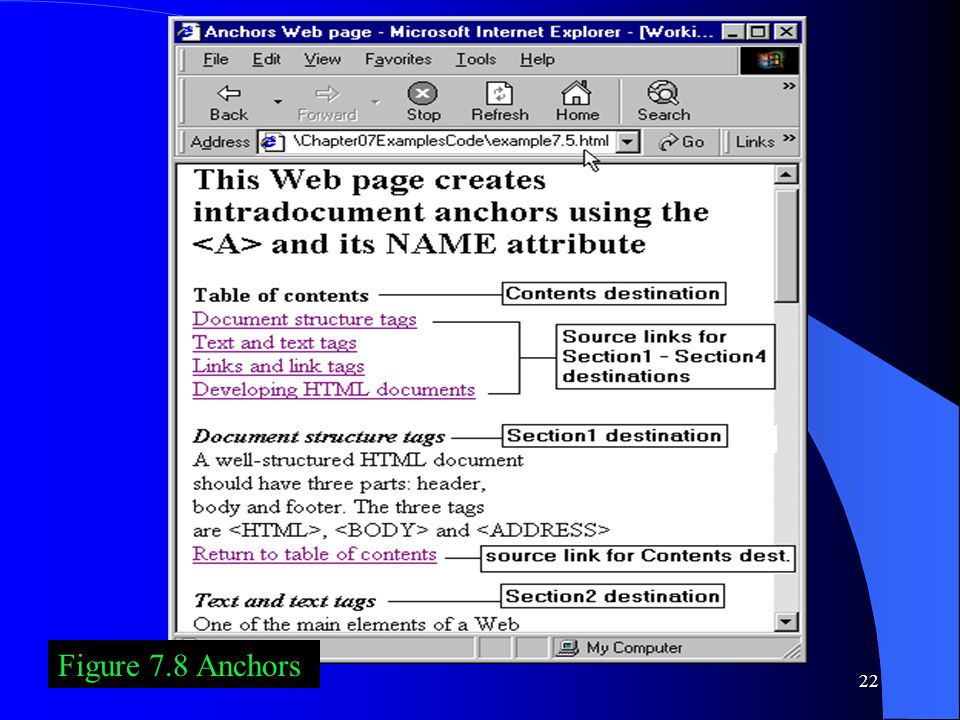Screen dimensions: 960x720
Task: Follow the Text and text tags link
Action: click(x=274, y=343)
